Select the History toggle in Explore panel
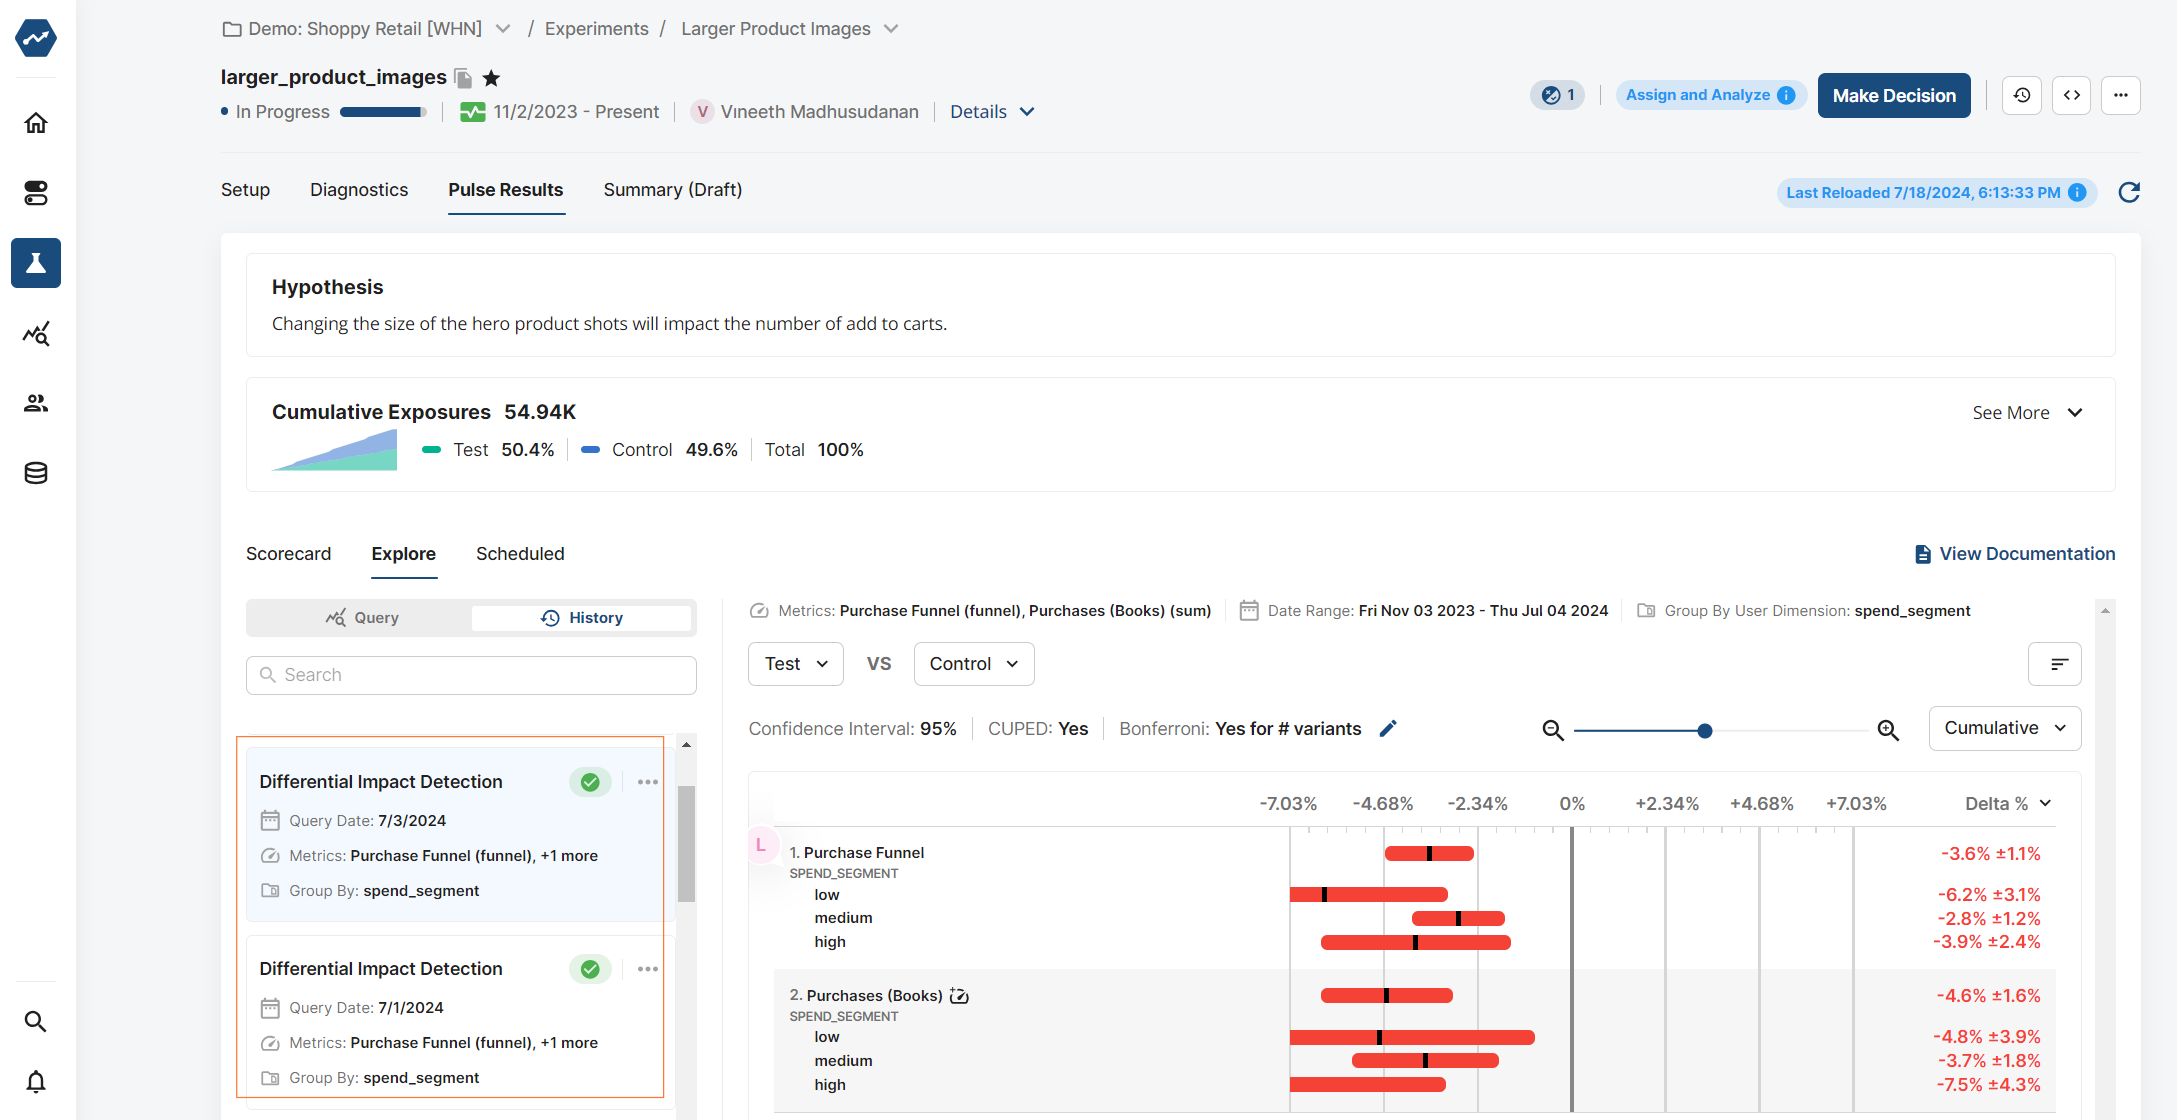The width and height of the screenshot is (2177, 1120). pos(581,617)
